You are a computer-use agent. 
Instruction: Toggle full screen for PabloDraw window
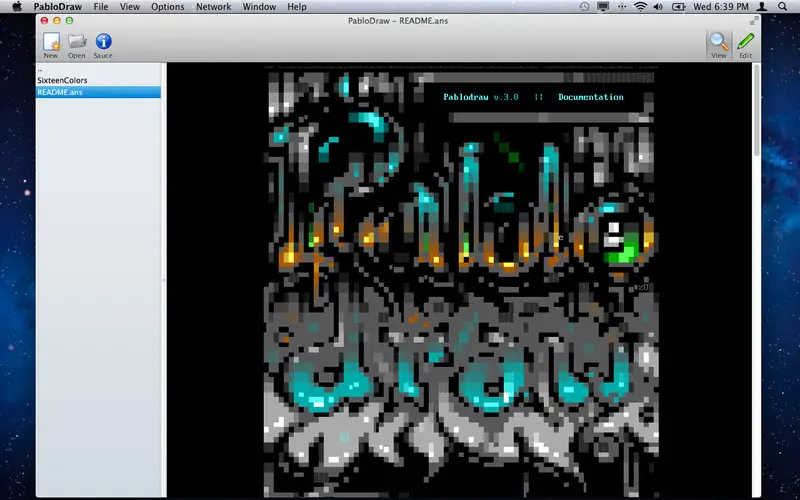click(x=754, y=20)
